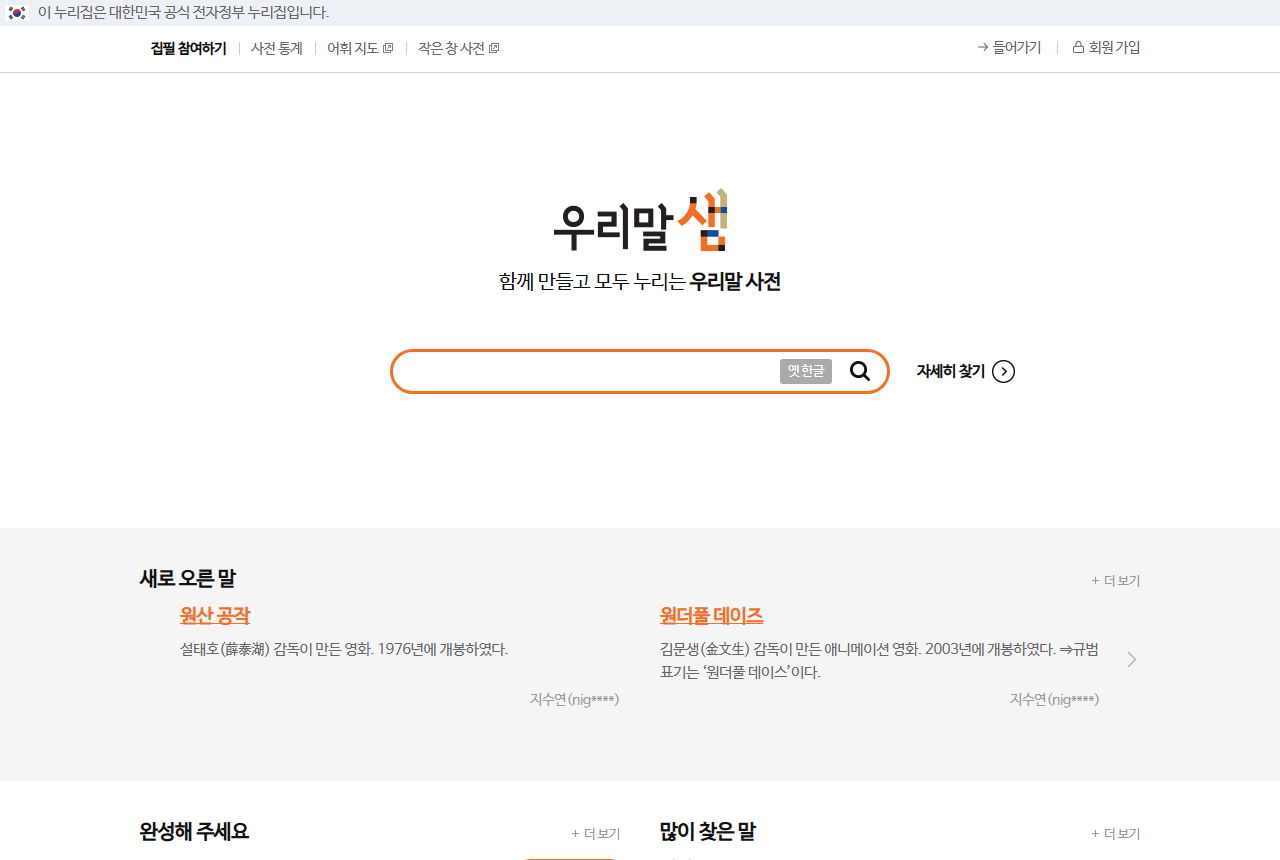
Task: Open the 원산 공작 entry
Action: pyautogui.click(x=215, y=615)
